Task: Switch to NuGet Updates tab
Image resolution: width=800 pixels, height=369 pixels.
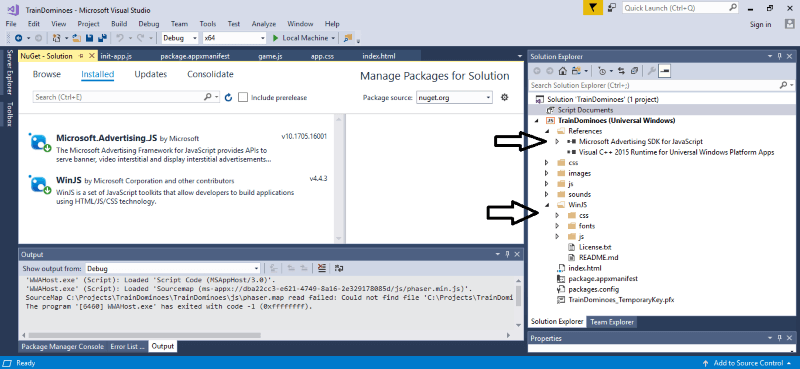Action: [x=151, y=75]
